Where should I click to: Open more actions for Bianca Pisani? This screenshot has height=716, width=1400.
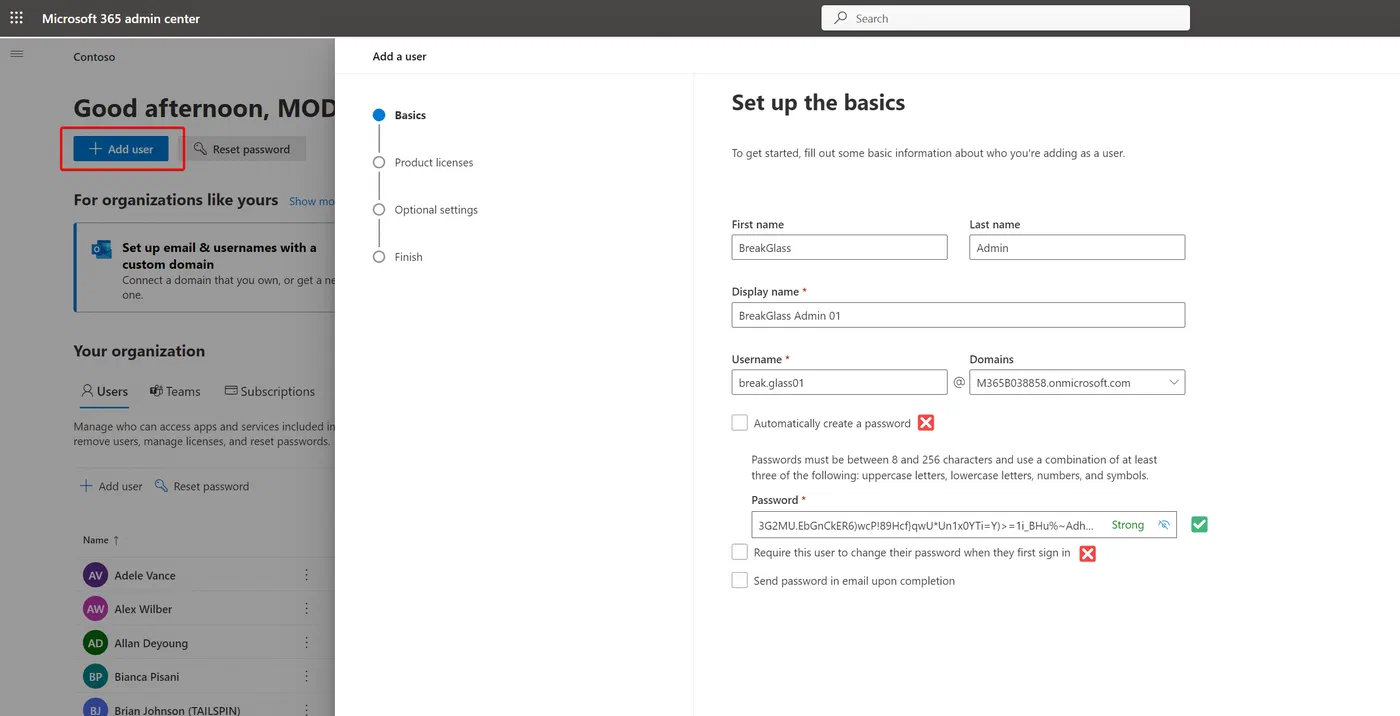pos(306,676)
